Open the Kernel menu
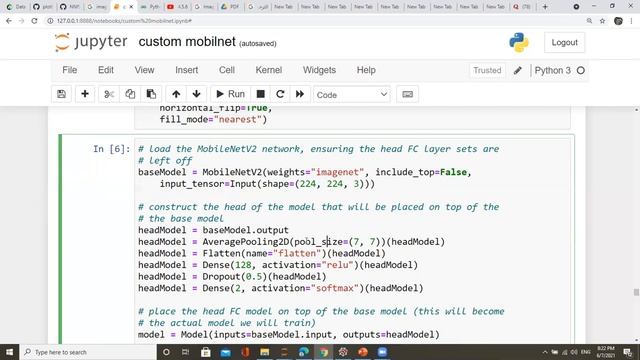Image resolution: width=640 pixels, height=360 pixels. 269,70
